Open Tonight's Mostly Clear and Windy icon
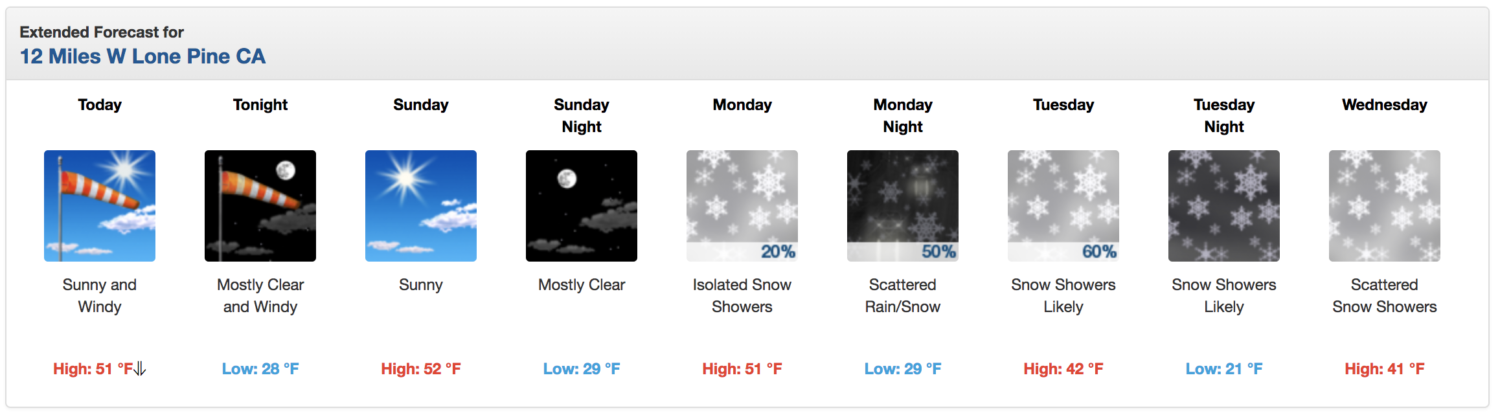Viewport: 1500px width, 417px height. (x=260, y=206)
